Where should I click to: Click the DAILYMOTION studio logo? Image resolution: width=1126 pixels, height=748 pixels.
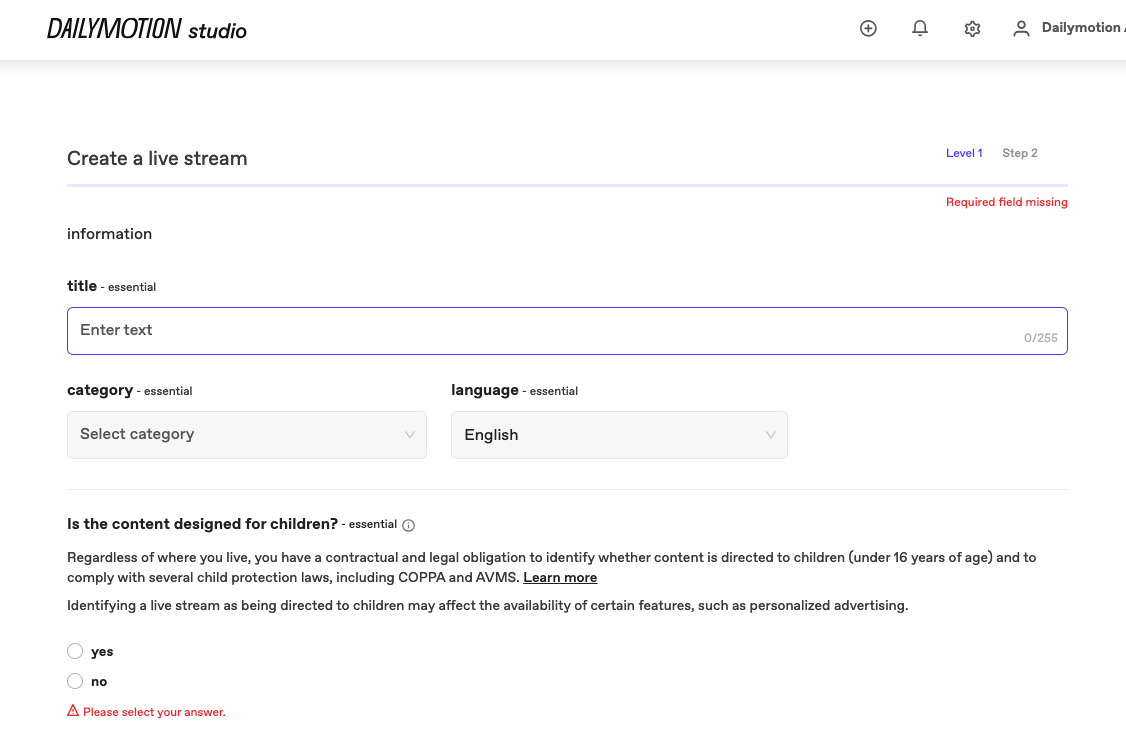pyautogui.click(x=146, y=29)
